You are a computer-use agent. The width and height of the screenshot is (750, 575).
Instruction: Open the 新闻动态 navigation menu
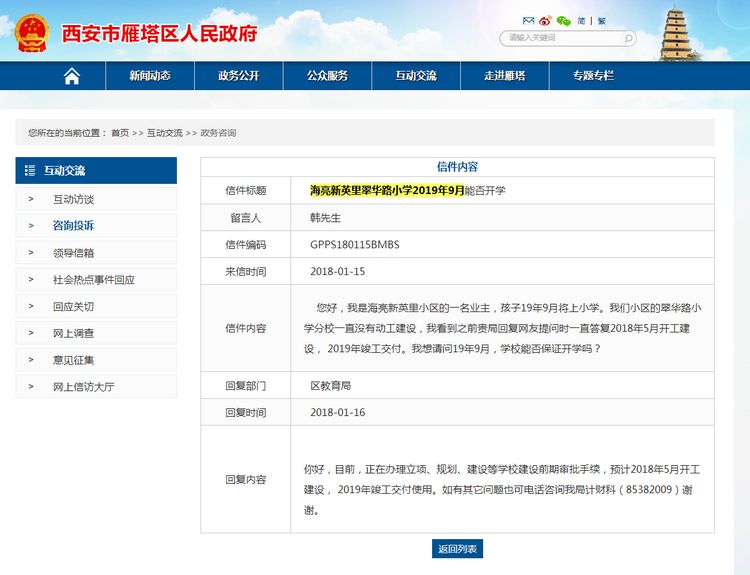[x=149, y=76]
